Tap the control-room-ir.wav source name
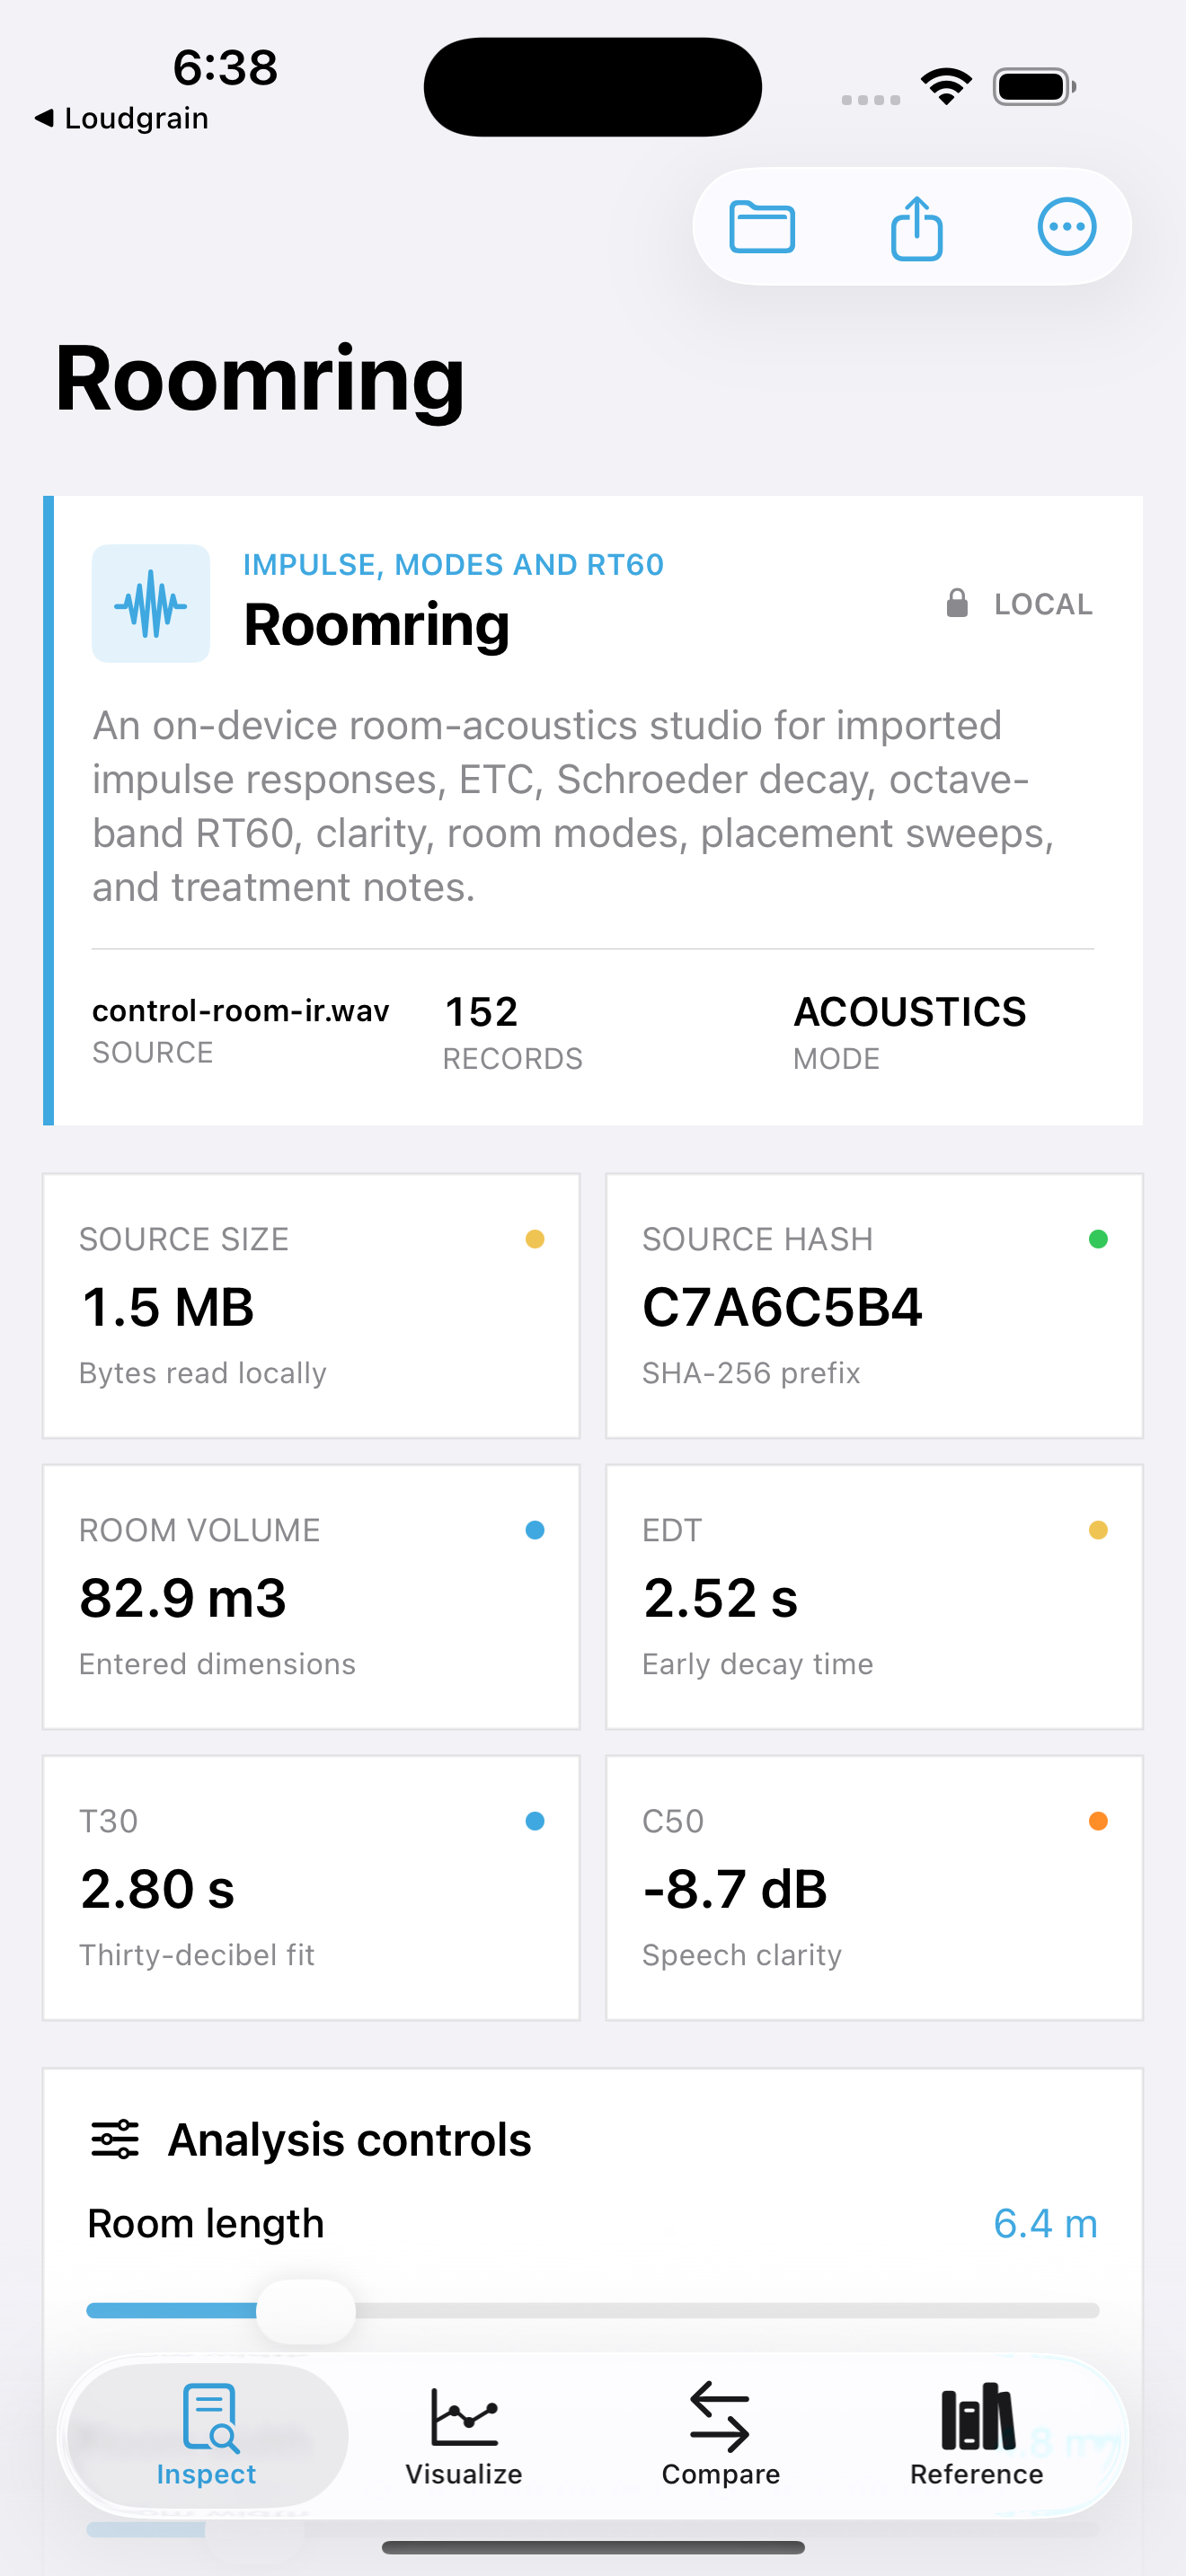1186x2576 pixels. coord(241,1011)
